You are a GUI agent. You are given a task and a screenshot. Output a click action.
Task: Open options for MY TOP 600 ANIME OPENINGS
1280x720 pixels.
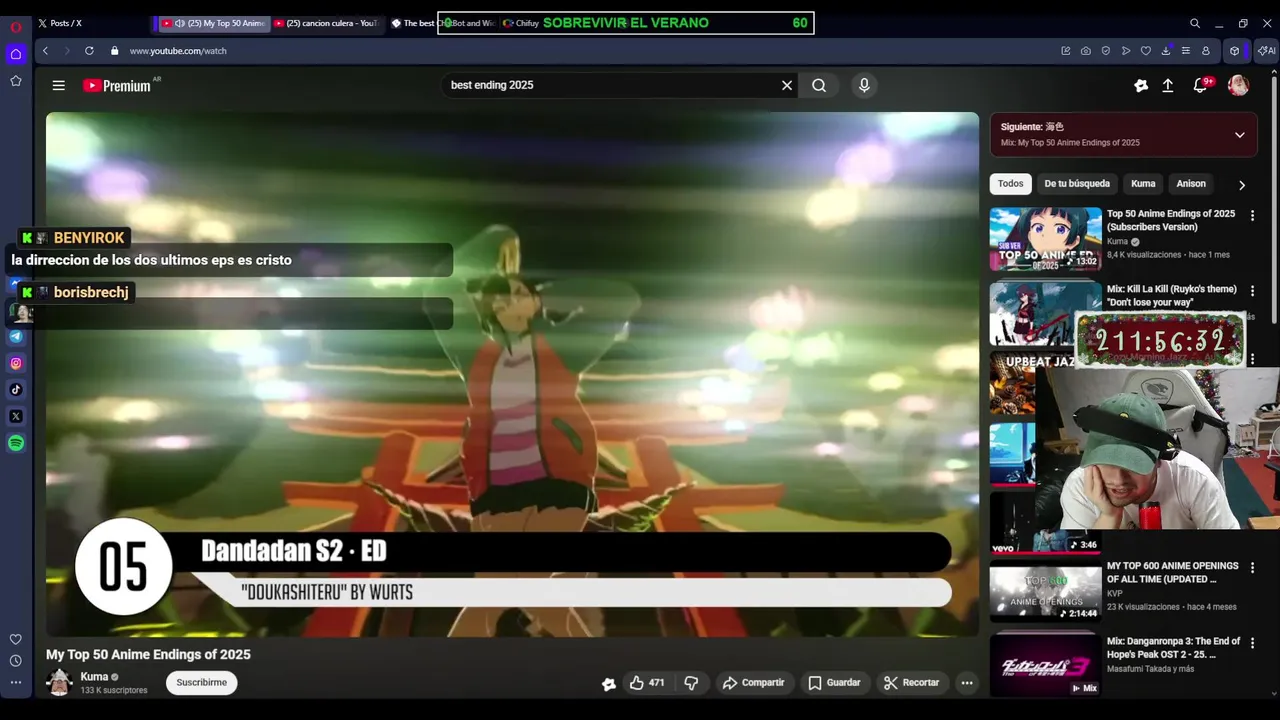pos(1252,567)
